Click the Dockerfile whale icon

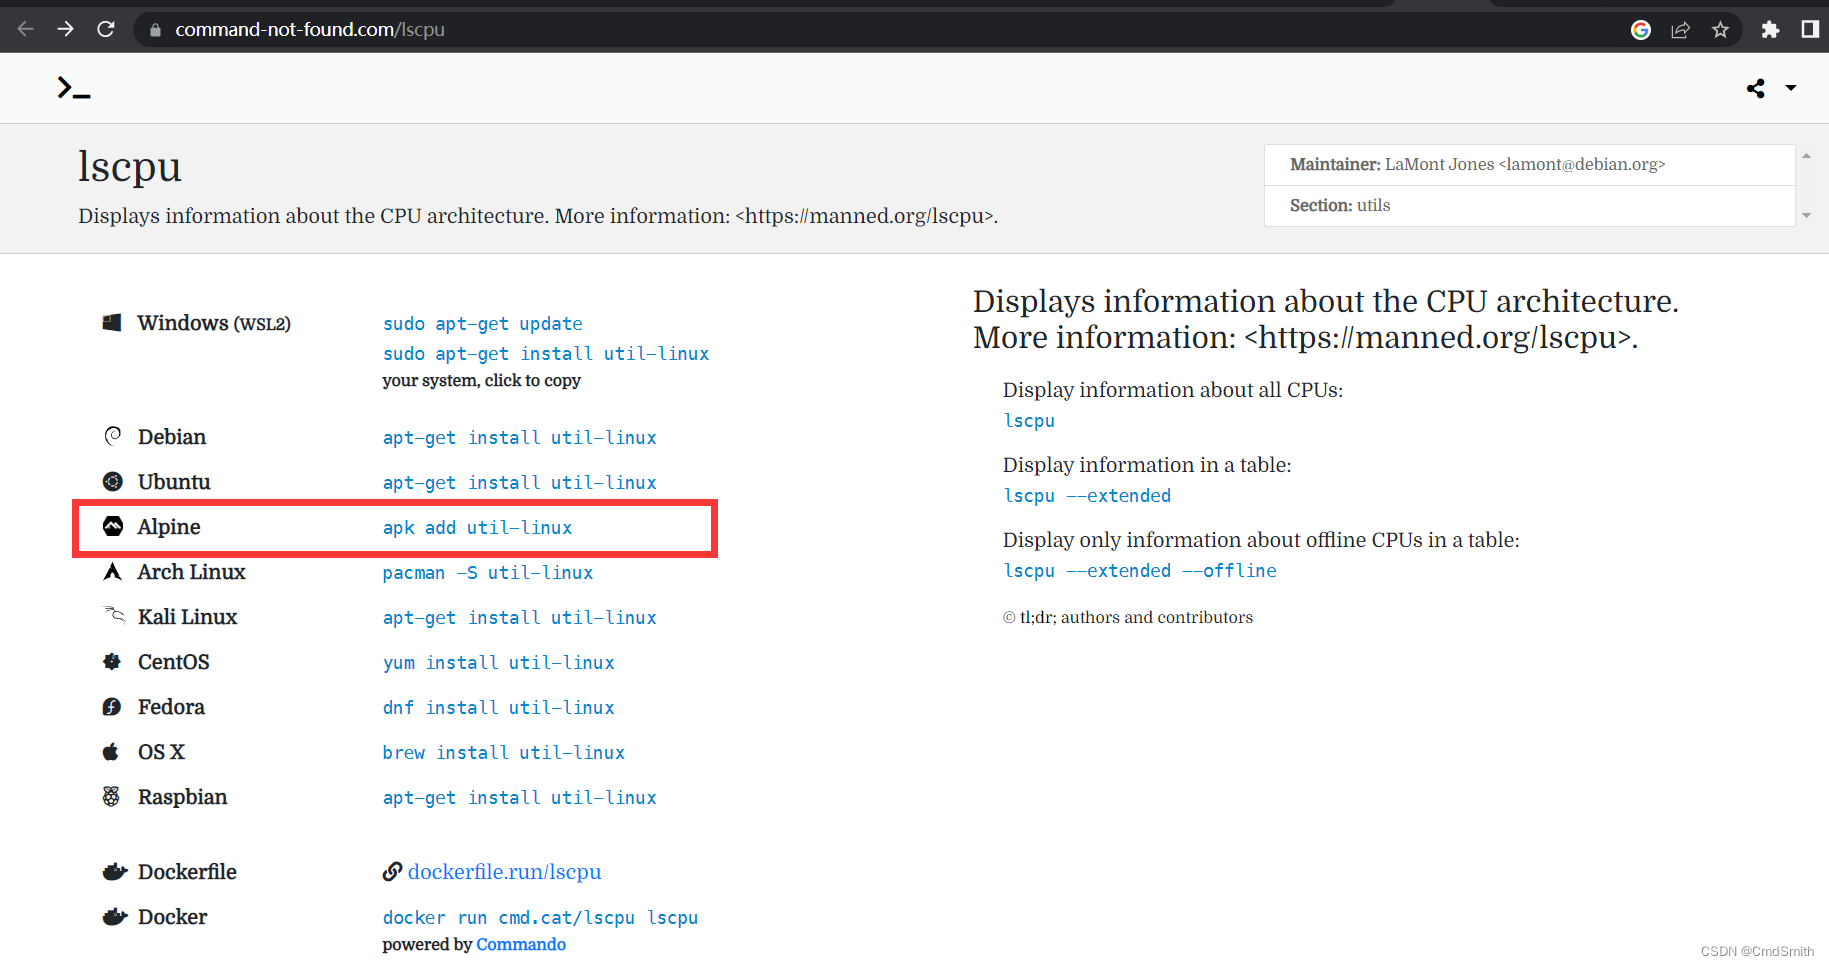point(115,871)
